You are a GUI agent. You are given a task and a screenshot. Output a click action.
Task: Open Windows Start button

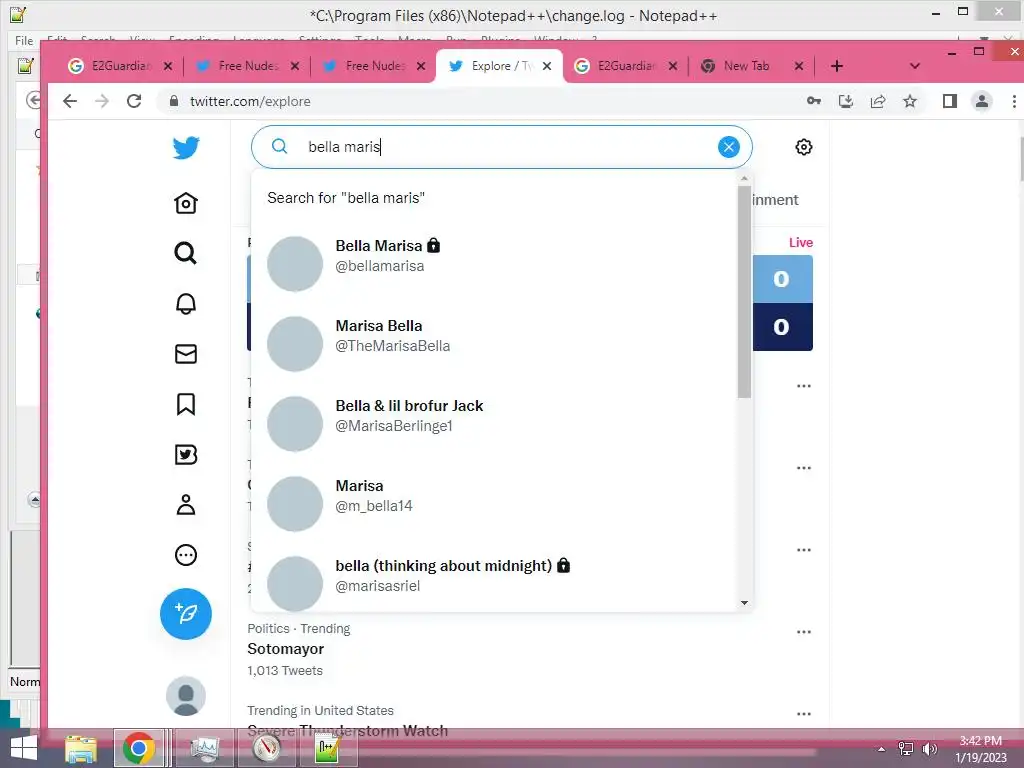pos(24,748)
